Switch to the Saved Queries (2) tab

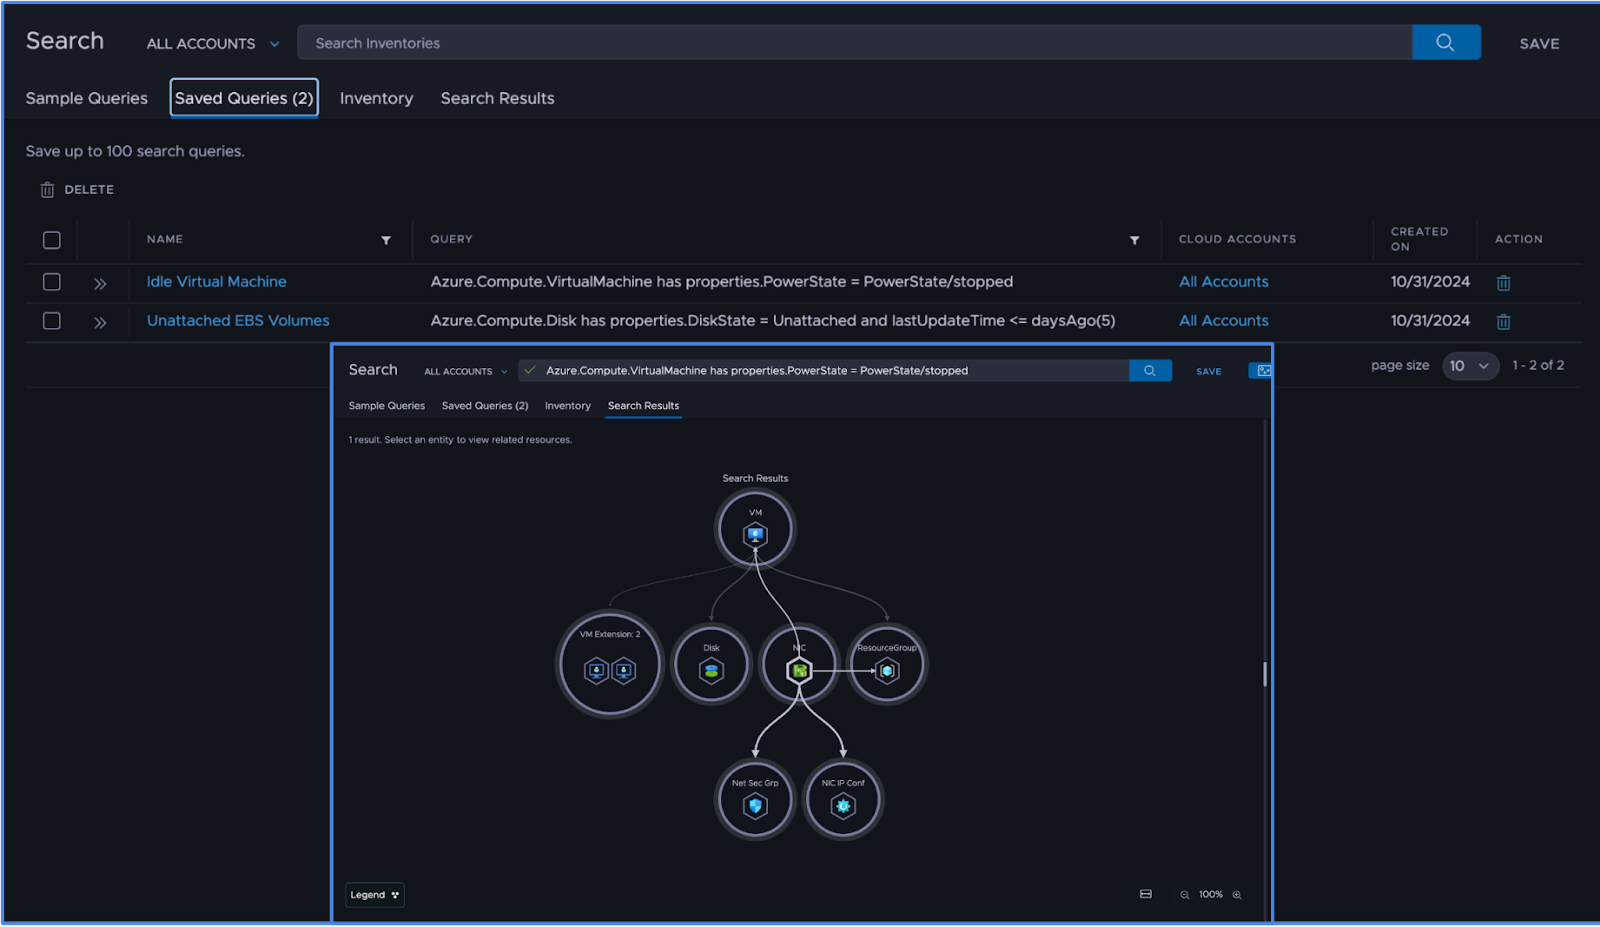coord(244,98)
